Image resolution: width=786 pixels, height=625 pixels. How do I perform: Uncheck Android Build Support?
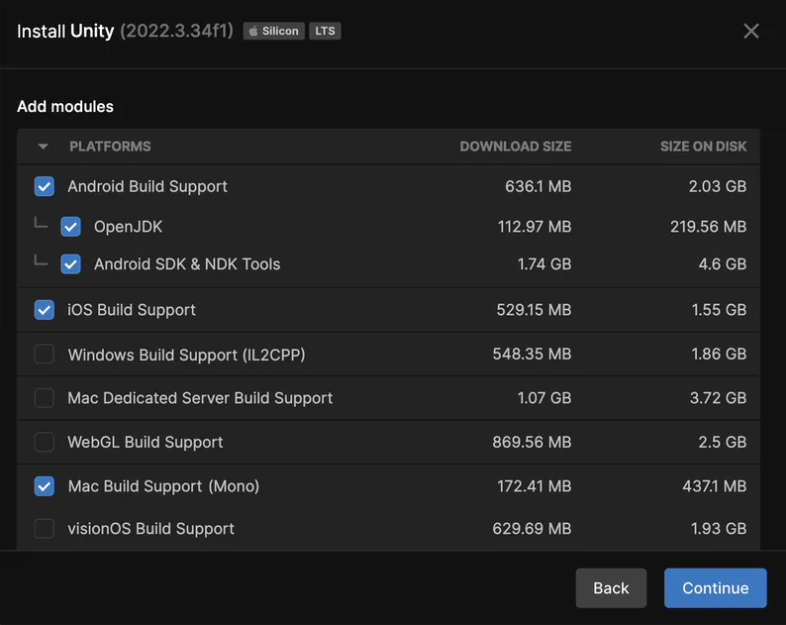[x=44, y=186]
